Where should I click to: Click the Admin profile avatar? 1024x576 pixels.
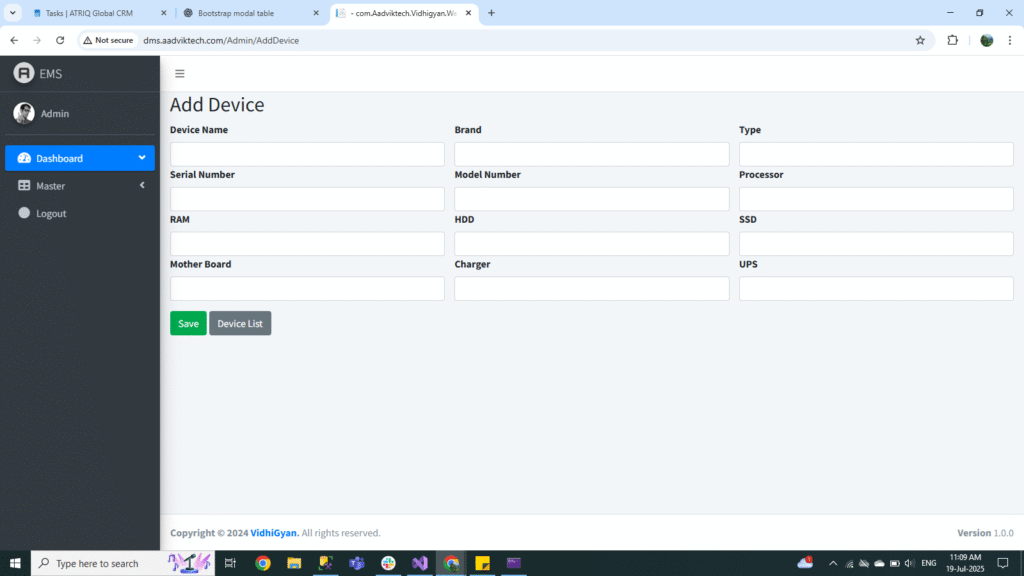click(24, 113)
